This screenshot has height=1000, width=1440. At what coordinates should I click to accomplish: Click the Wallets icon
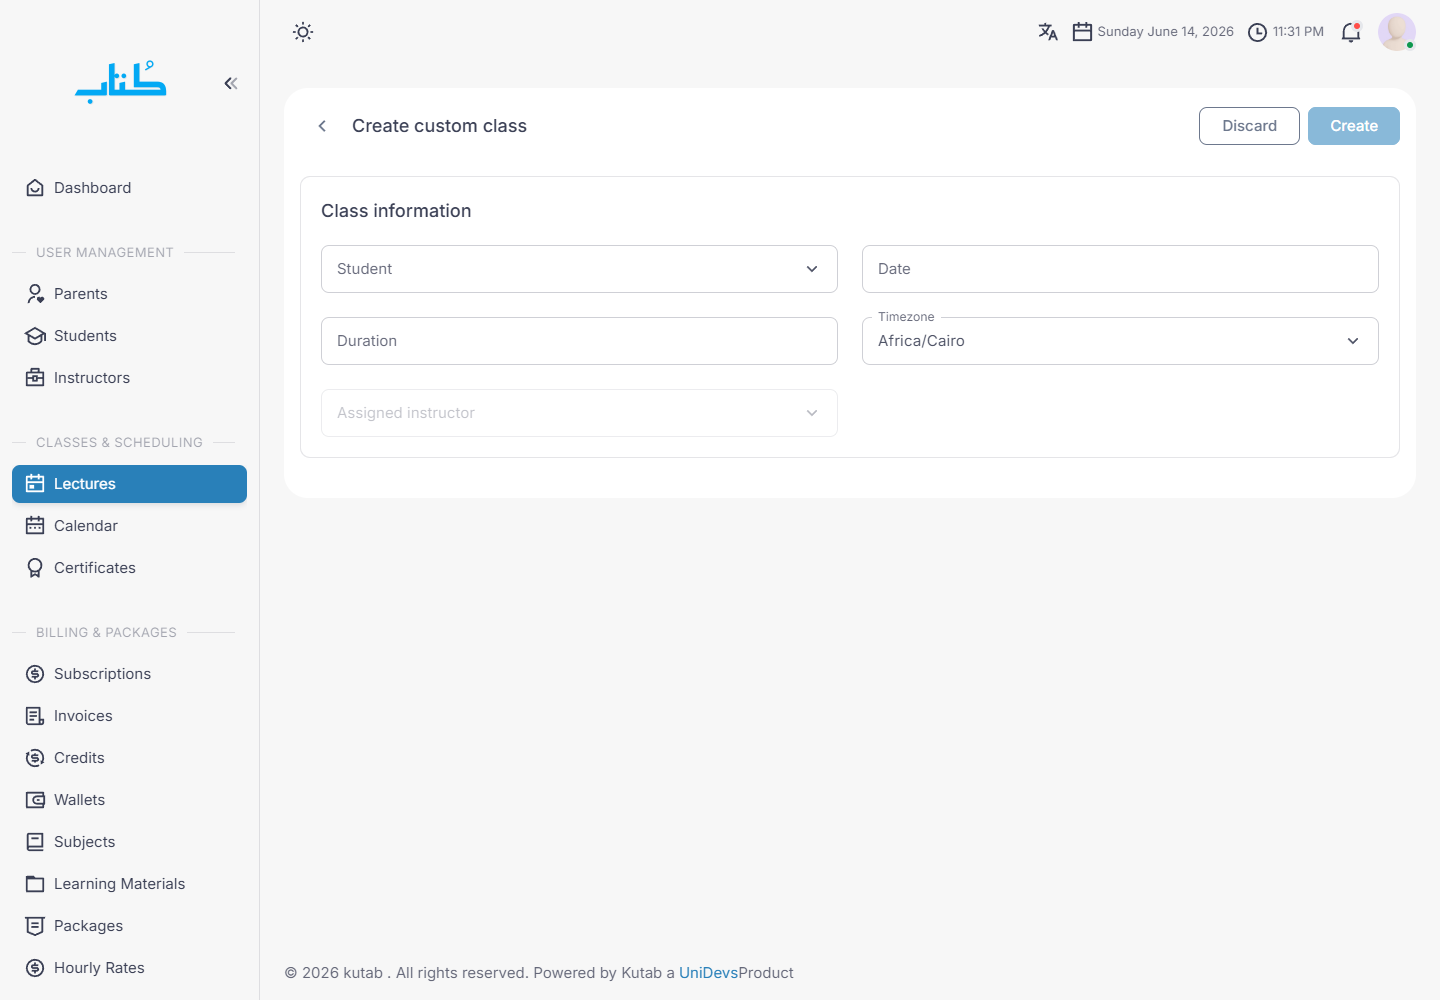35,800
